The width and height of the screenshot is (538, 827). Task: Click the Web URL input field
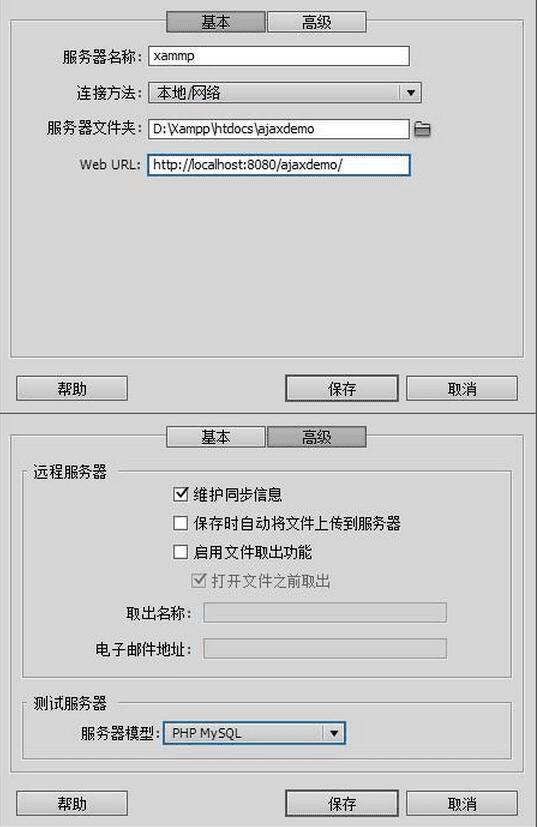(278, 165)
